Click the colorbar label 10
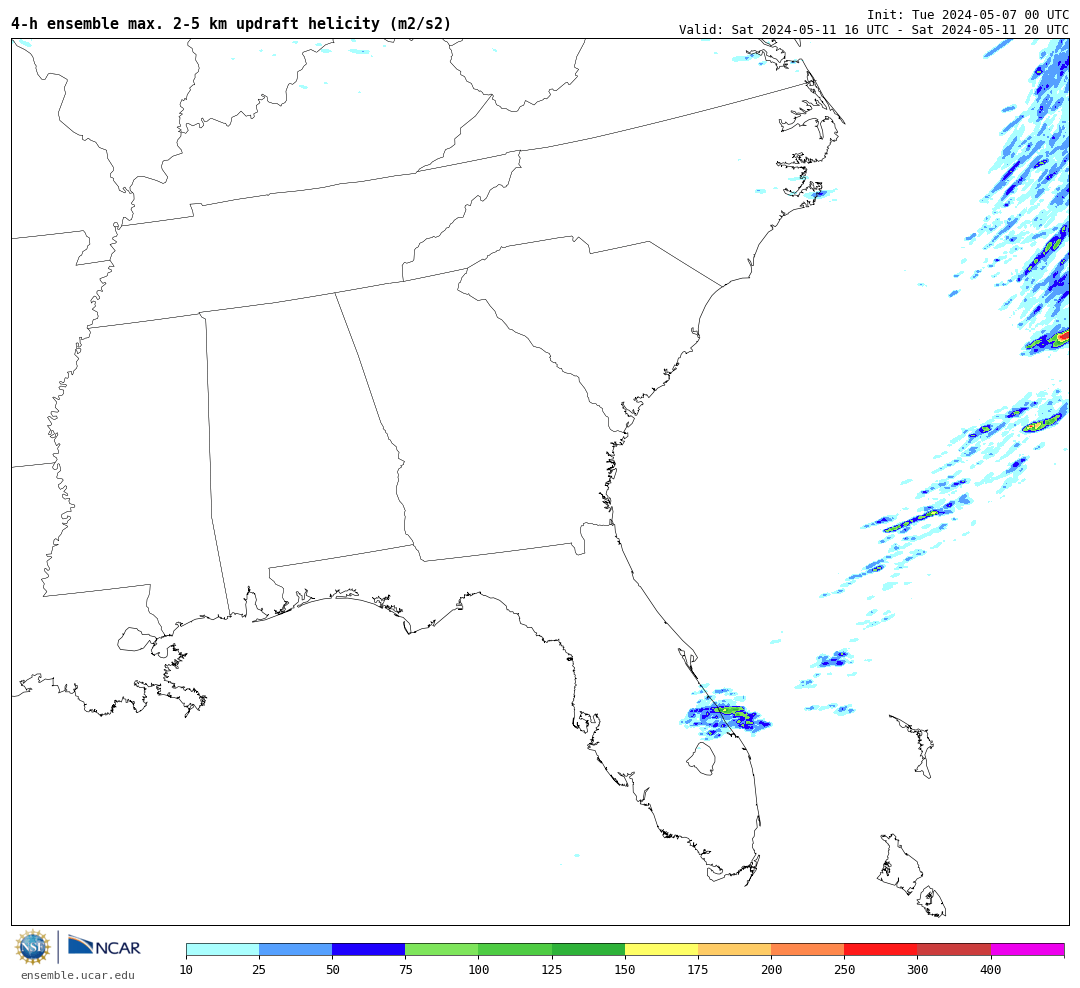 pyautogui.click(x=186, y=969)
